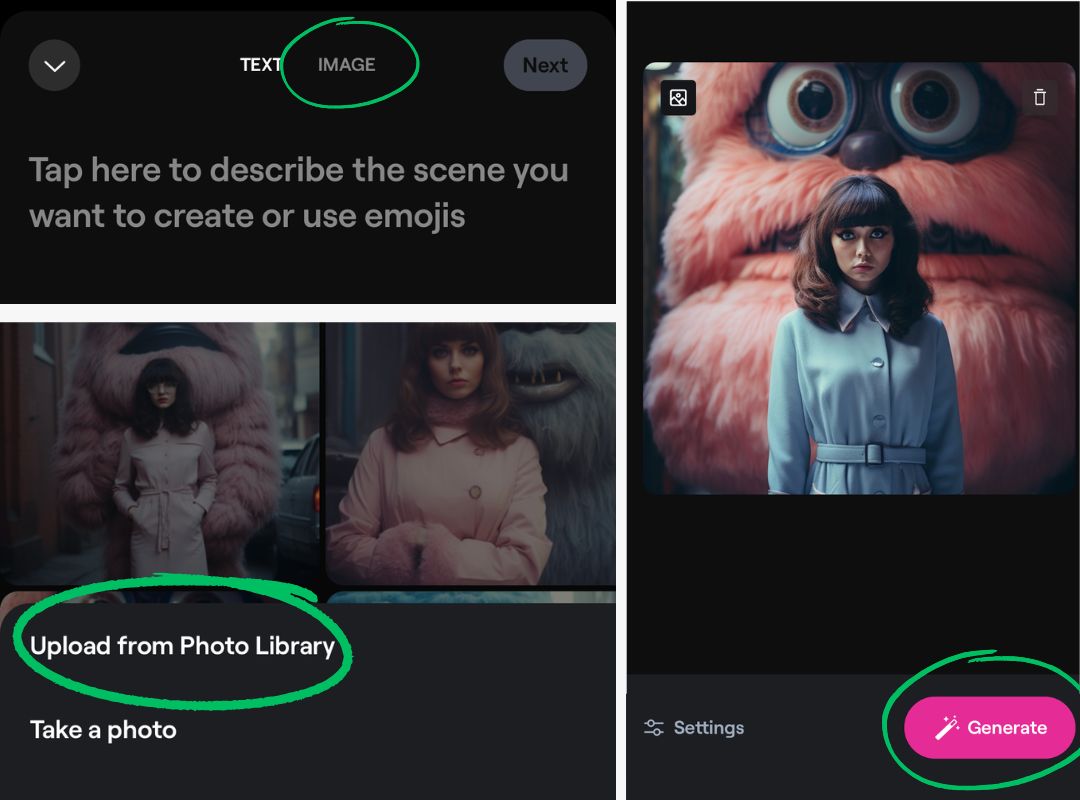The image size is (1080, 800).
Task: Select thumbnail of woman hugged by pink monster
Action: [x=160, y=455]
